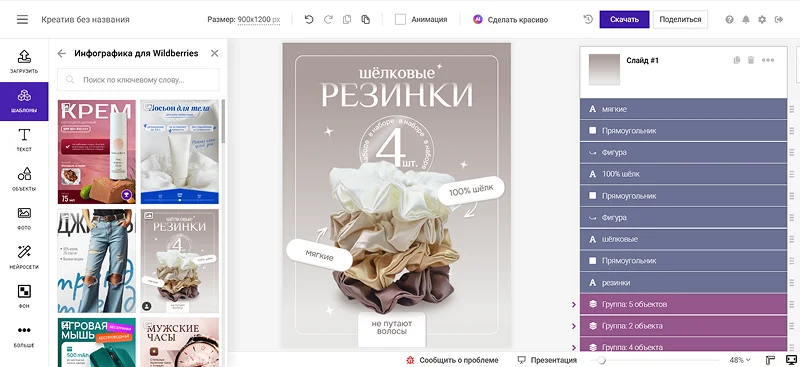Screen dimensions: 800x367
Task: Select the Лосьон для тела template thumbnail
Action: pyautogui.click(x=180, y=152)
